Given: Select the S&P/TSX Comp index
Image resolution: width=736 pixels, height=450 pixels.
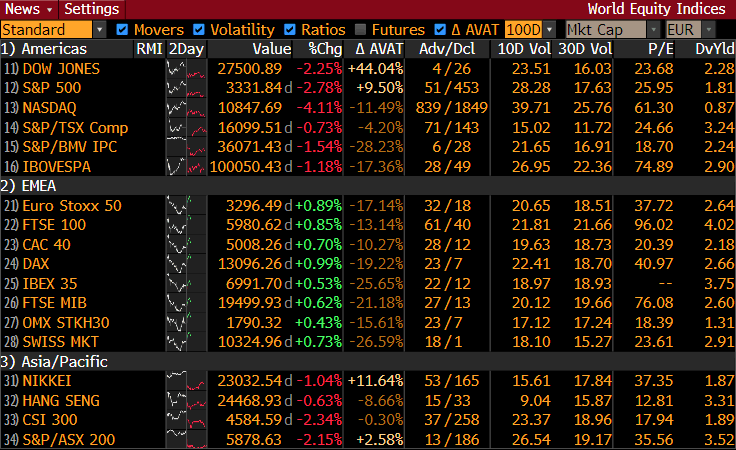Looking at the screenshot, I should click(75, 127).
